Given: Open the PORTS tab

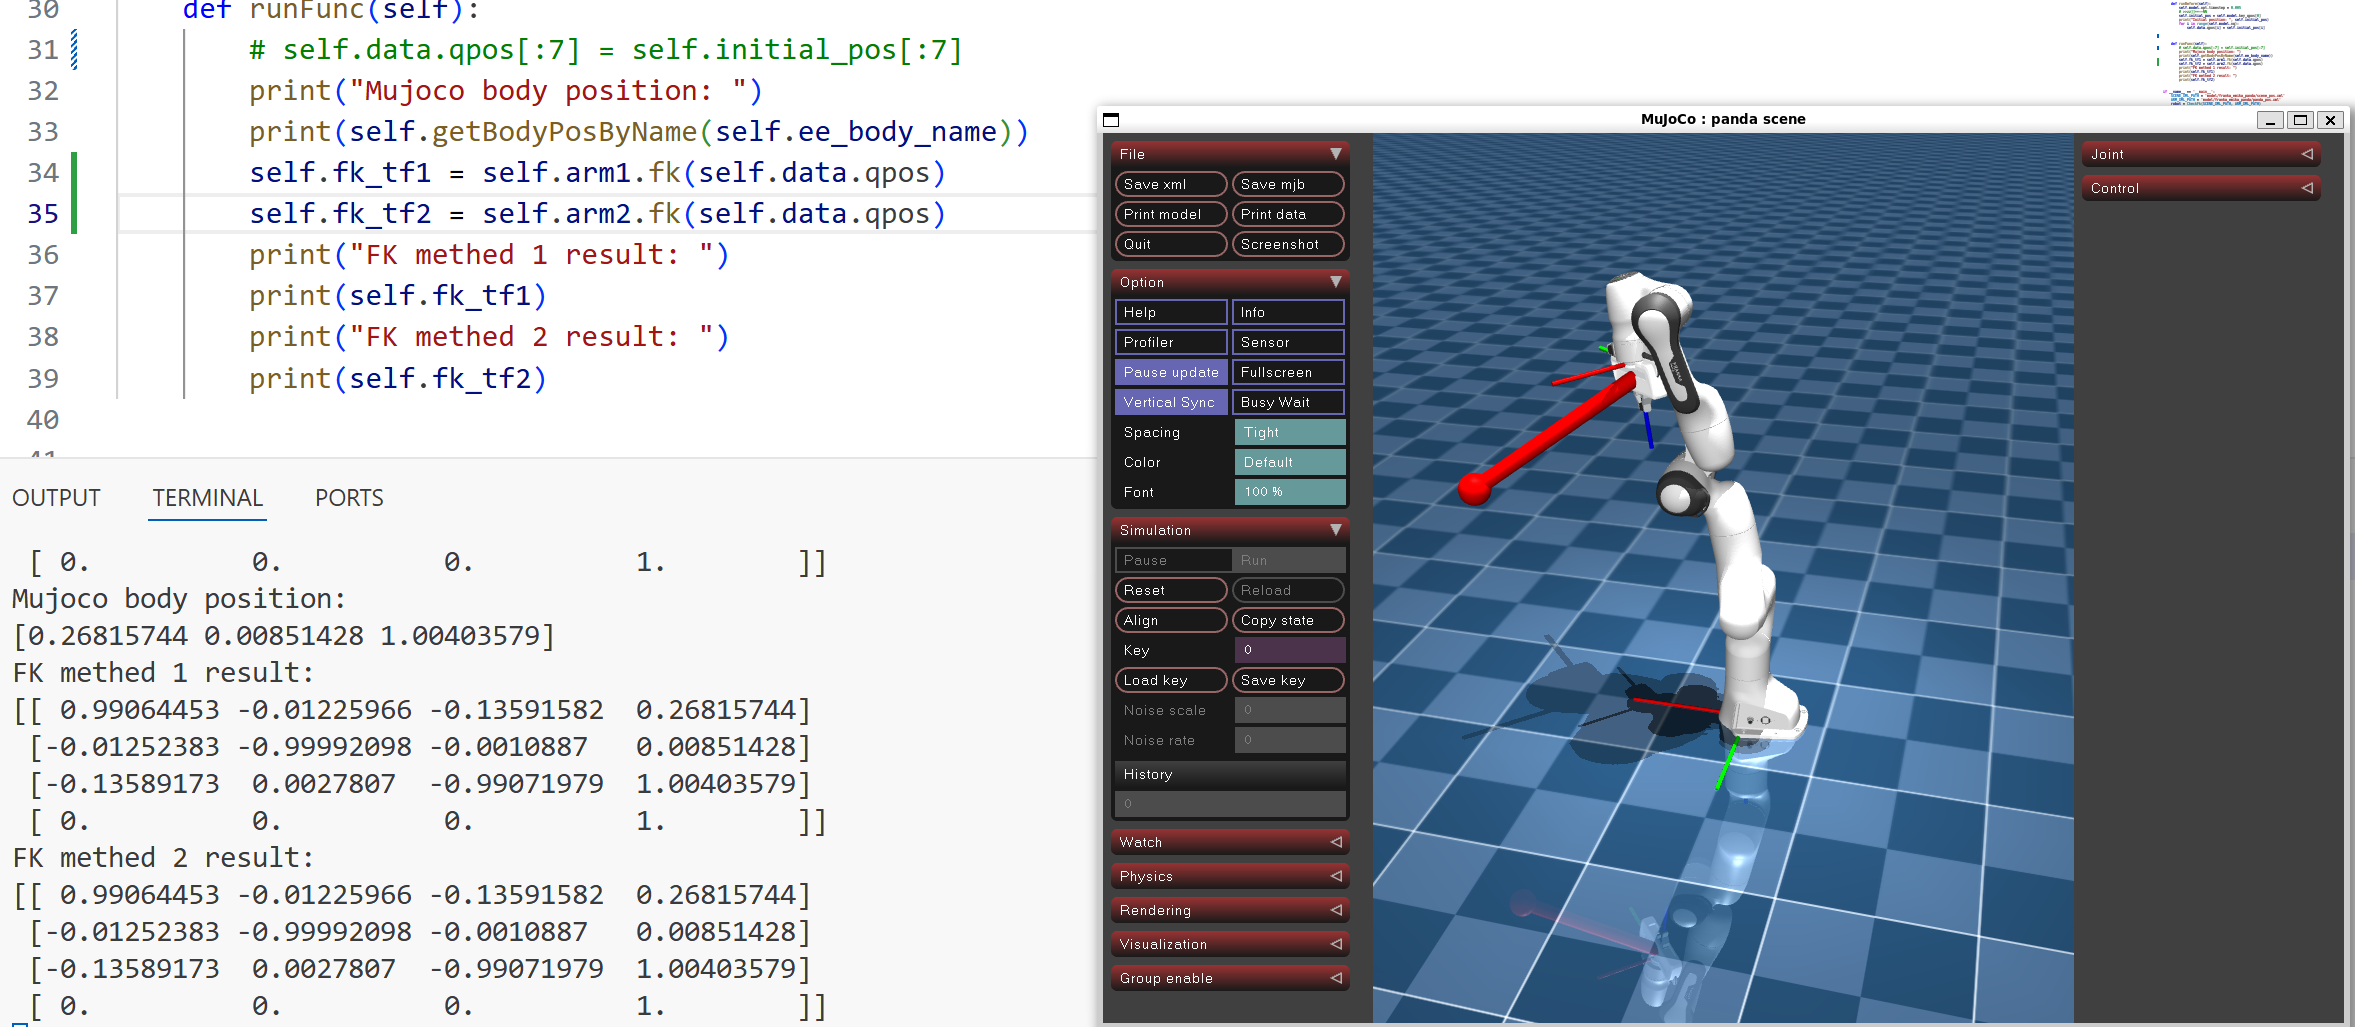Looking at the screenshot, I should (x=349, y=498).
